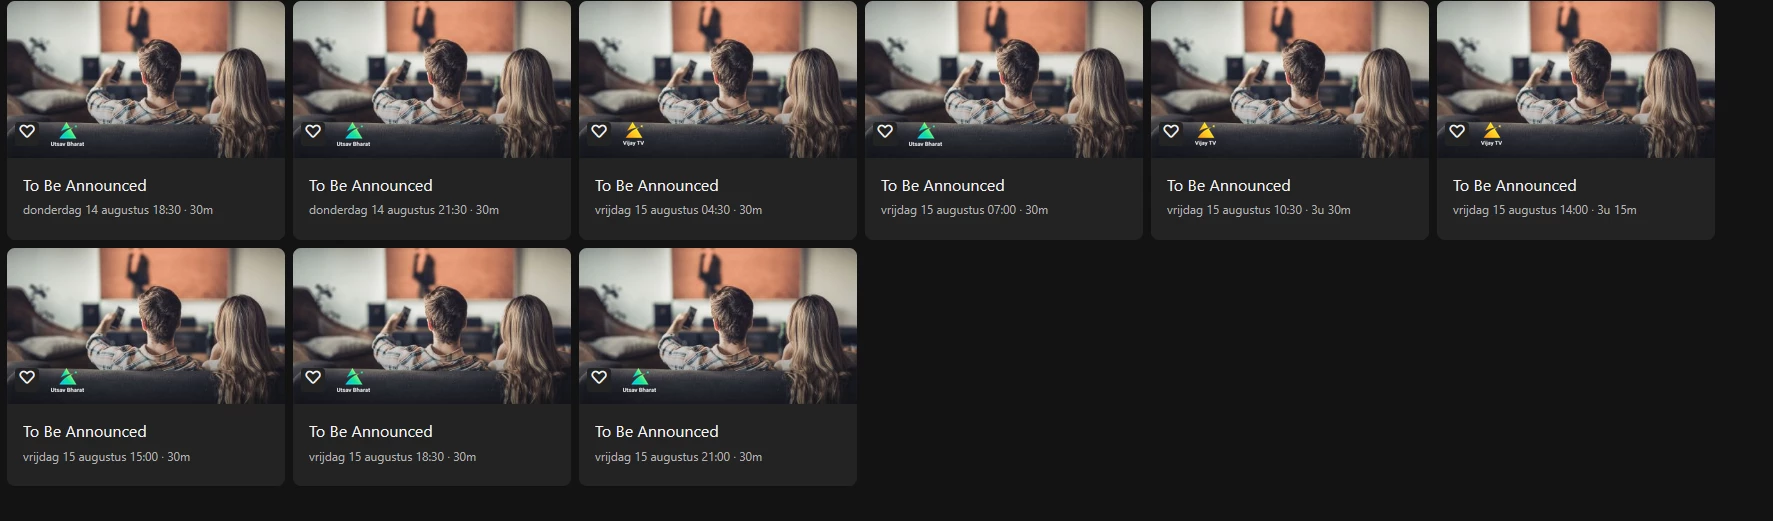The image size is (1773, 521).
Task: Favorite the vrijdag 15 augustus 14:00 program
Action: pyautogui.click(x=1457, y=131)
